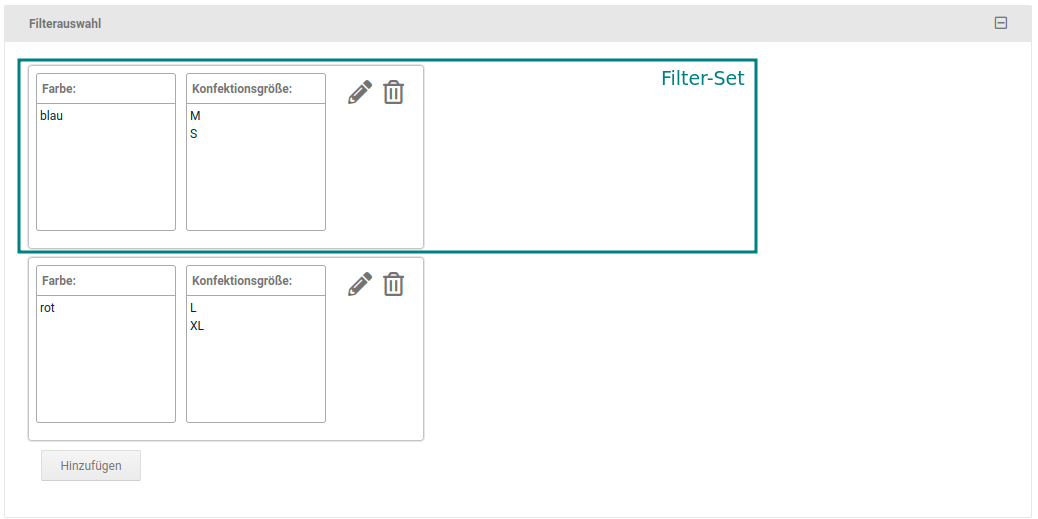Click the Konfektionsgröße header above L and XL
The image size is (1038, 519).
[x=242, y=281]
